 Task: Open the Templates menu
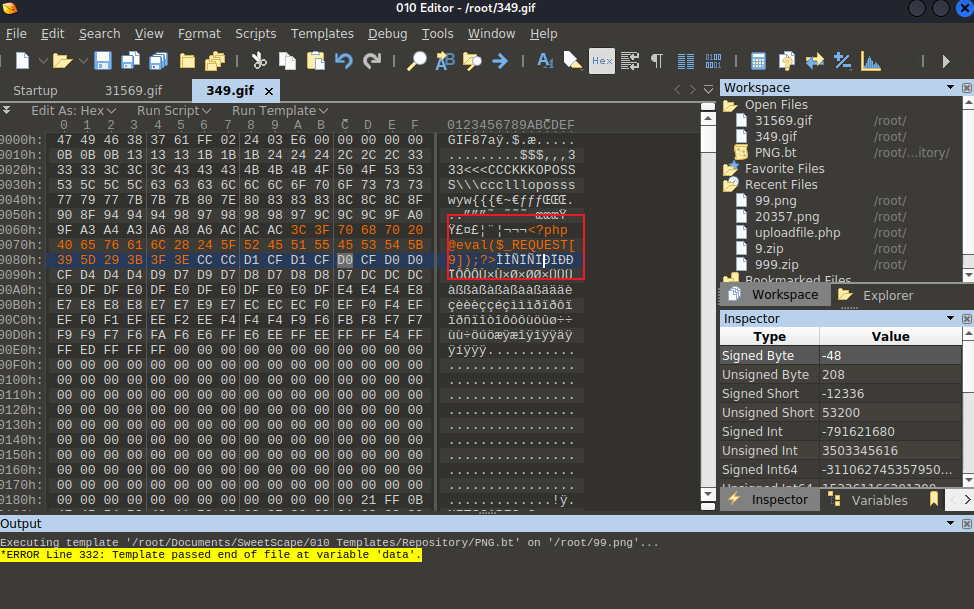tap(322, 34)
